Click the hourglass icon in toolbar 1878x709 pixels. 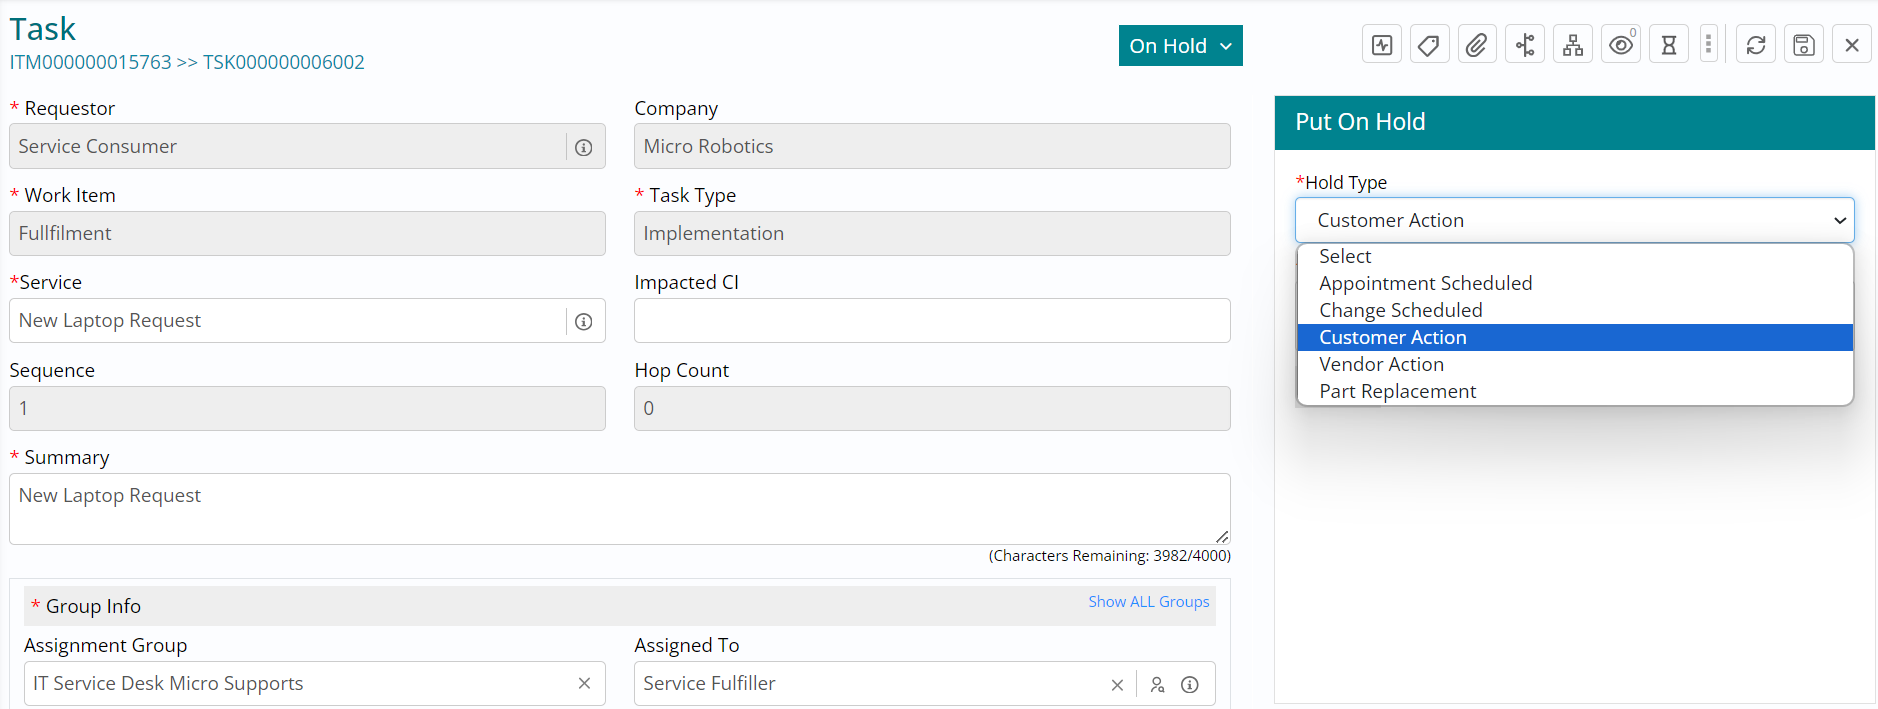coord(1668,45)
